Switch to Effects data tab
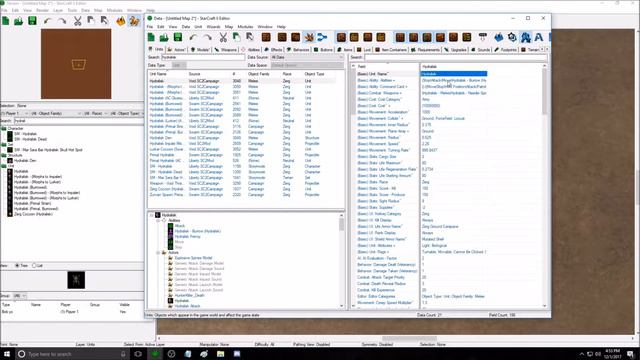The height and width of the screenshot is (360, 640). (x=273, y=50)
